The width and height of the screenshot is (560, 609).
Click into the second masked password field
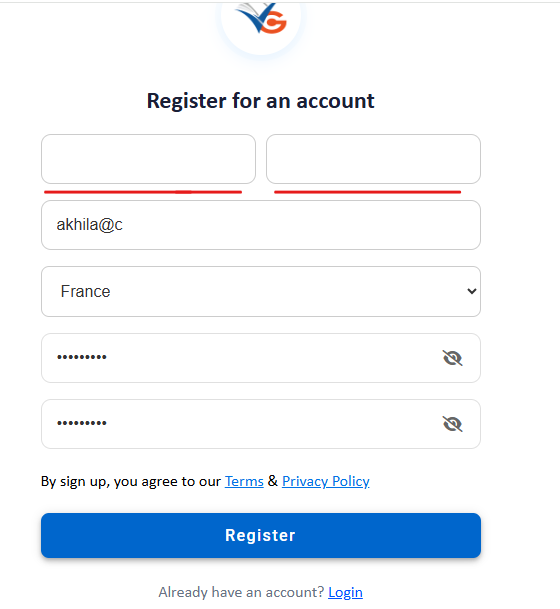(x=261, y=424)
